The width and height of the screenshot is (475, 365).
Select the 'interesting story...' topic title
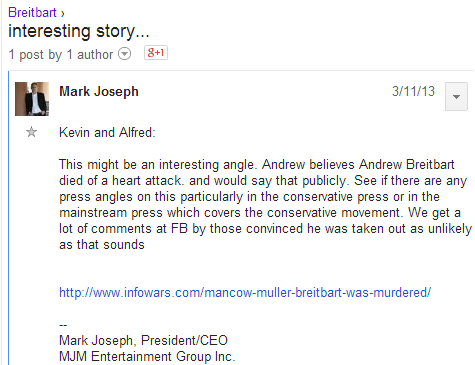(x=79, y=31)
